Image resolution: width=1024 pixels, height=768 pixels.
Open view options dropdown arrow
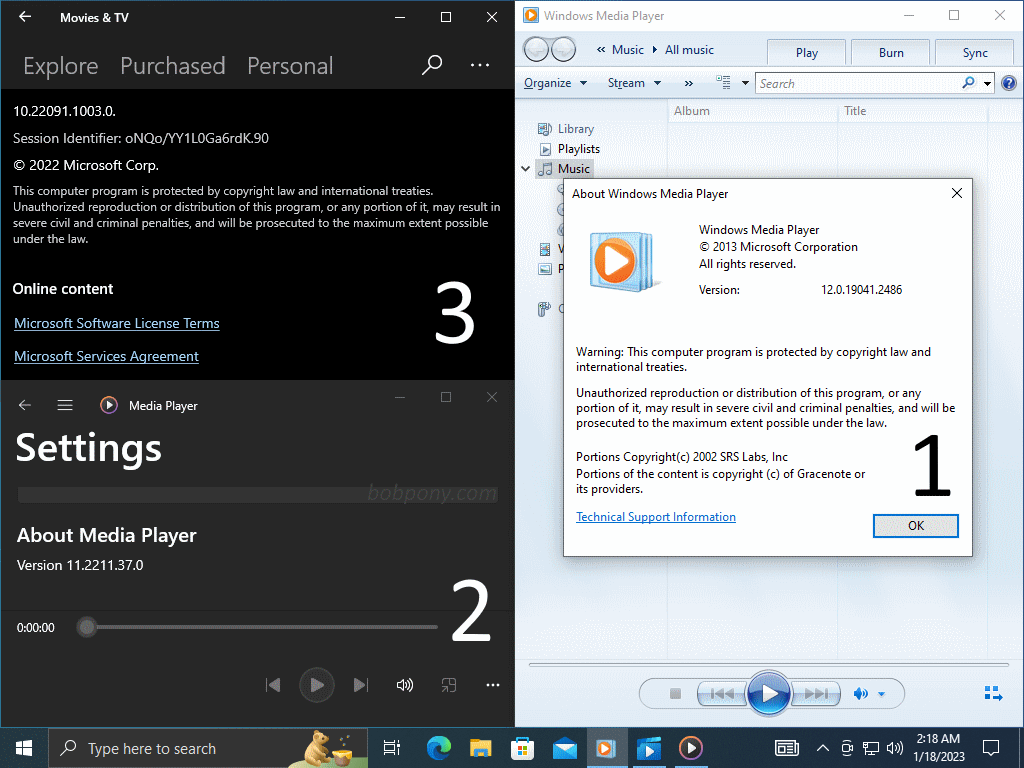click(x=744, y=83)
